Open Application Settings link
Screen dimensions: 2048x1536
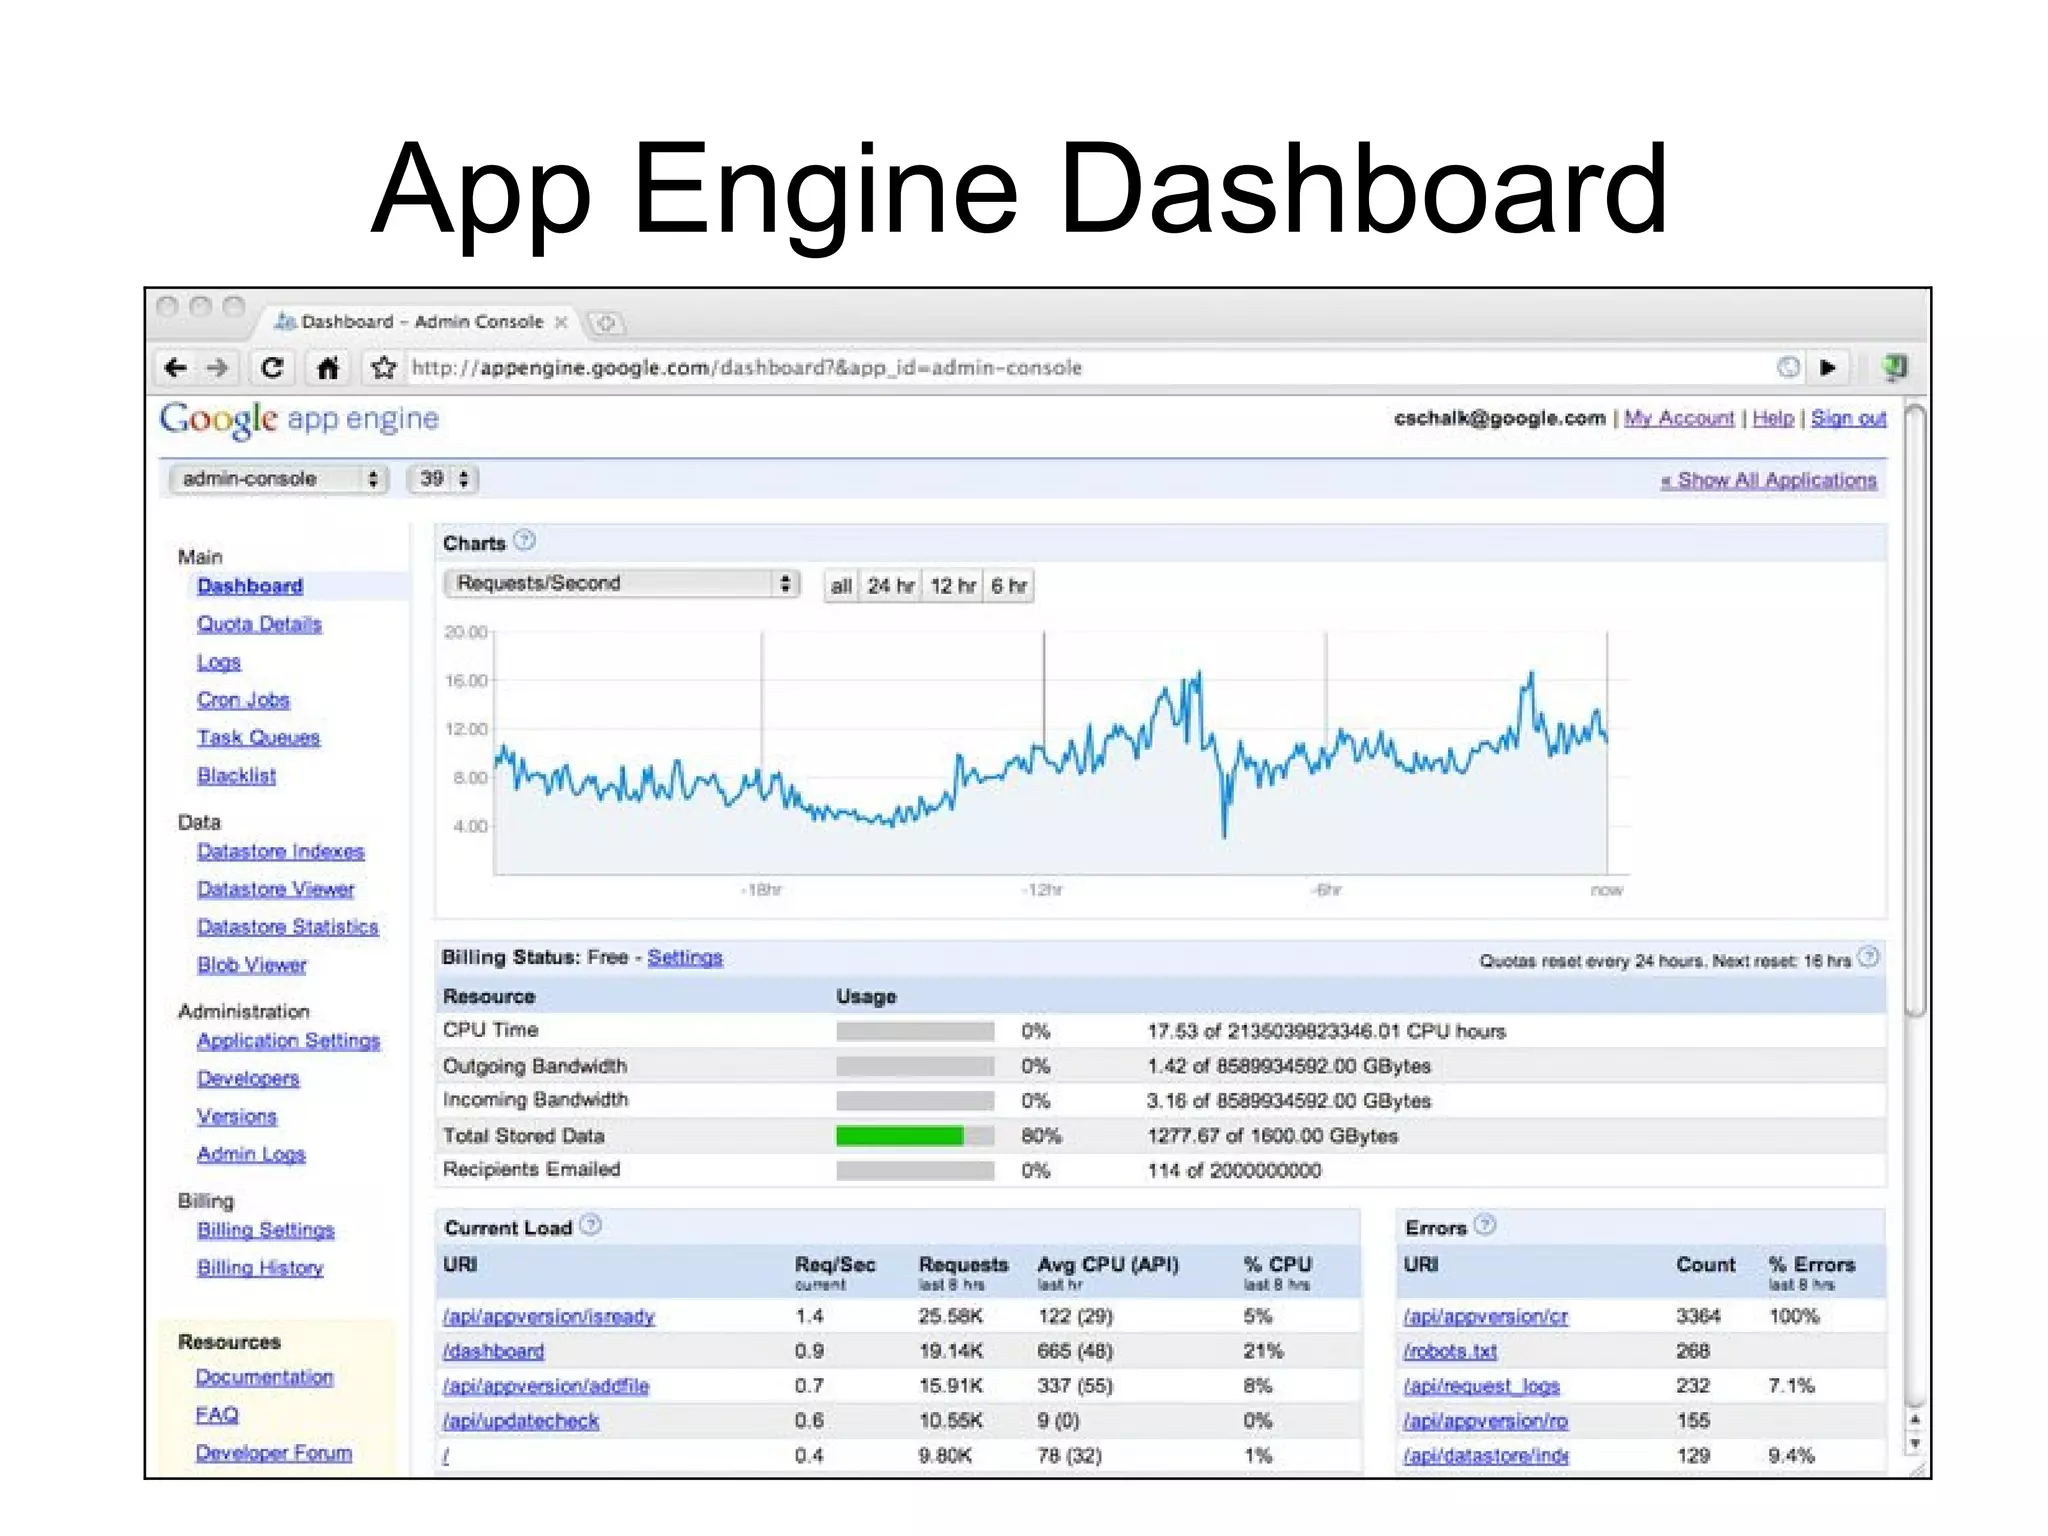coord(288,1041)
